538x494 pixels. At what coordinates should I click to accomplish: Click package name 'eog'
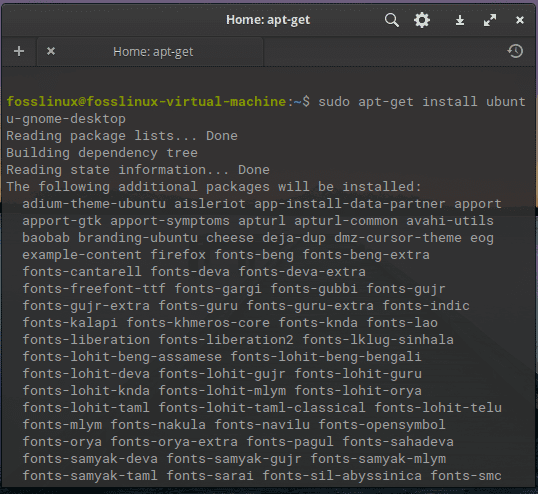click(x=482, y=239)
